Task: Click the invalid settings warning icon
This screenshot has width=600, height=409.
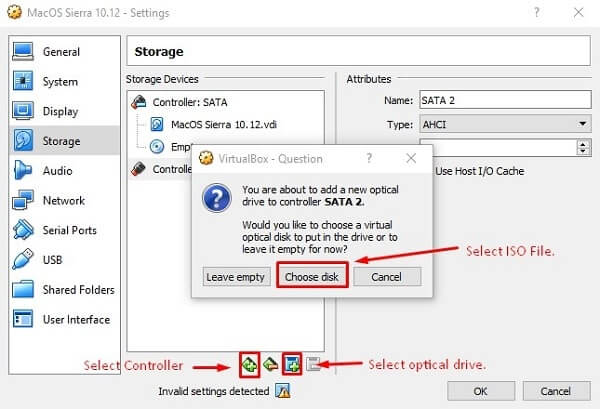Action: 283,391
